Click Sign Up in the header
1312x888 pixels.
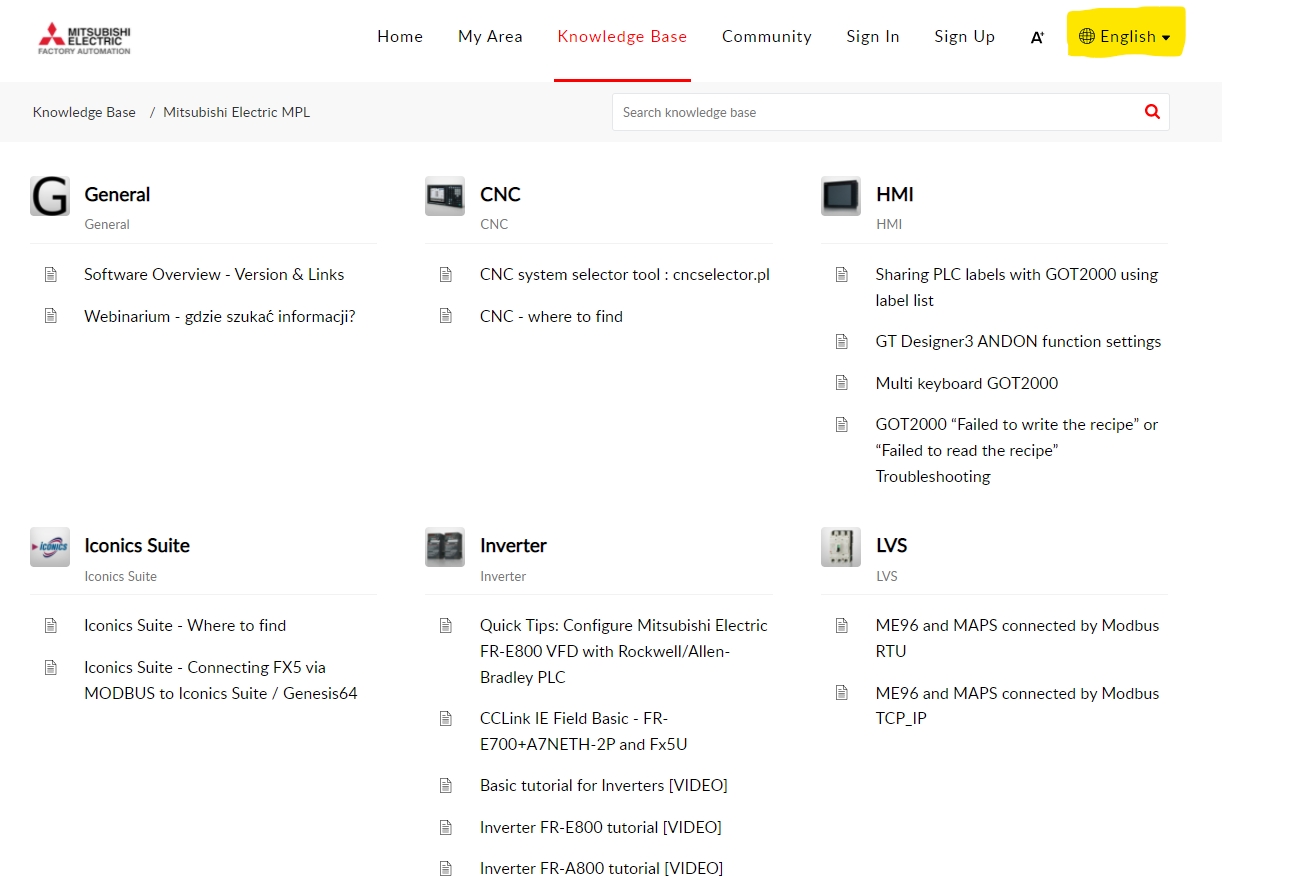point(965,37)
